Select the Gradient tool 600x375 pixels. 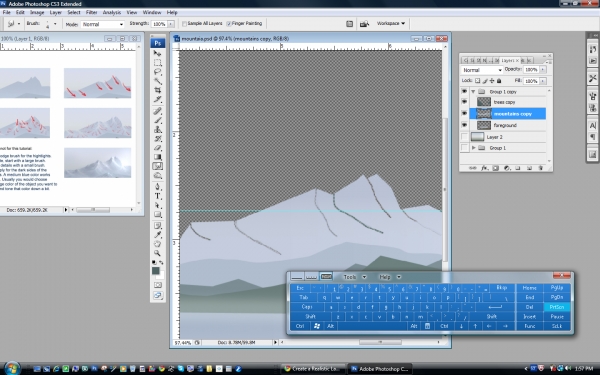[x=157, y=157]
